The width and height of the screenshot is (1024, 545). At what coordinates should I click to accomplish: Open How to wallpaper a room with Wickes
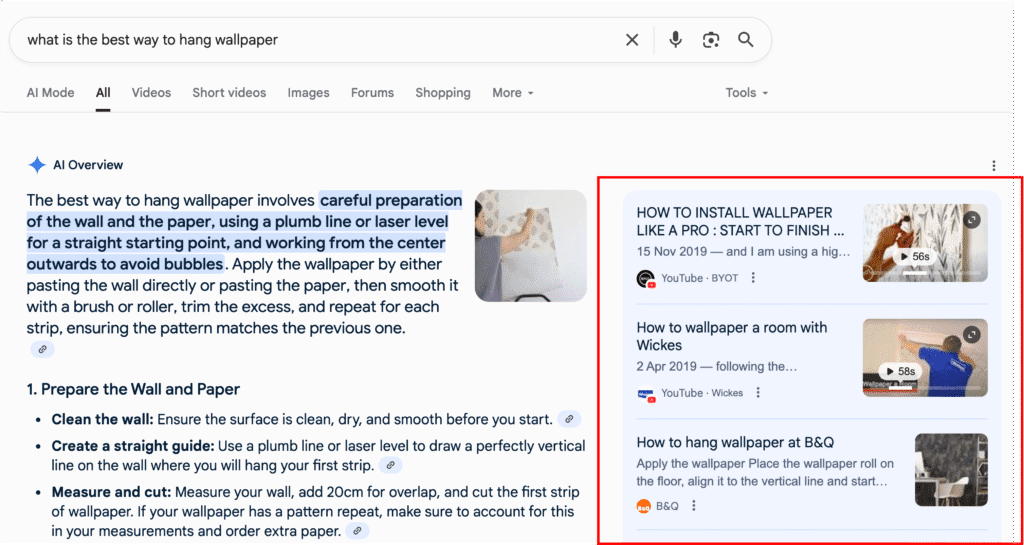[x=732, y=336]
